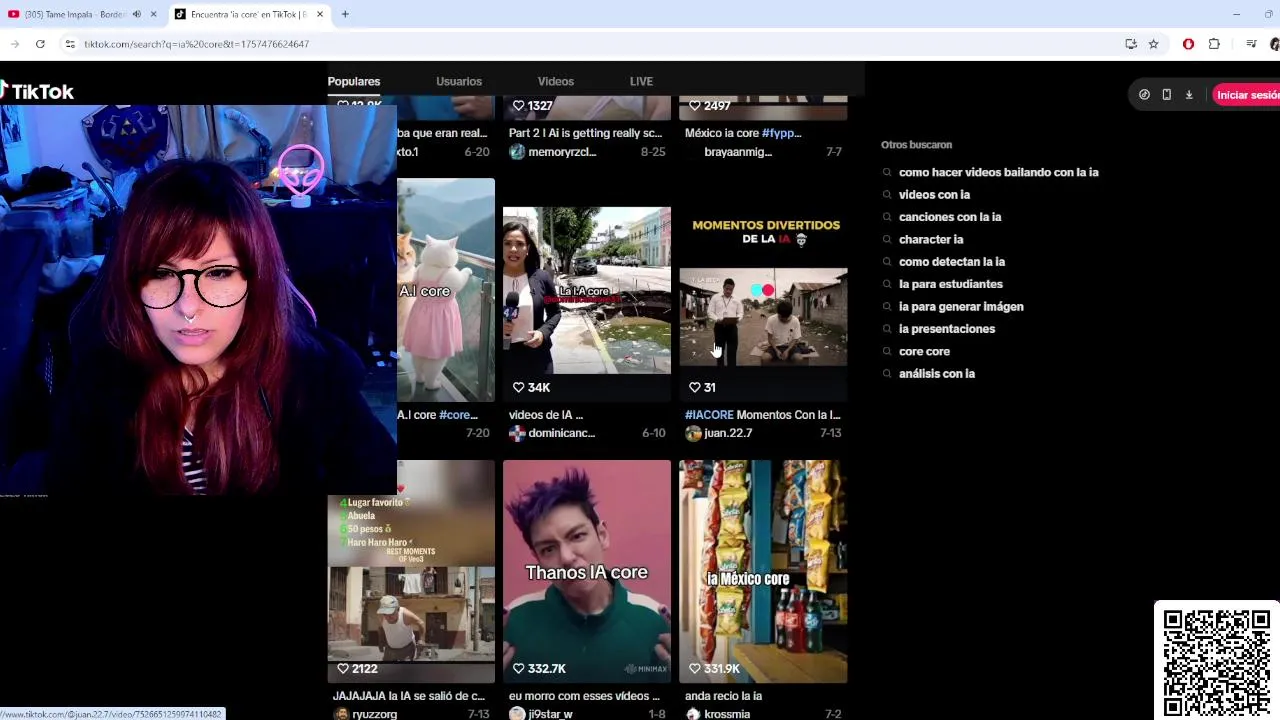
Task: Click search icon beside 'core core'
Action: [x=887, y=351]
